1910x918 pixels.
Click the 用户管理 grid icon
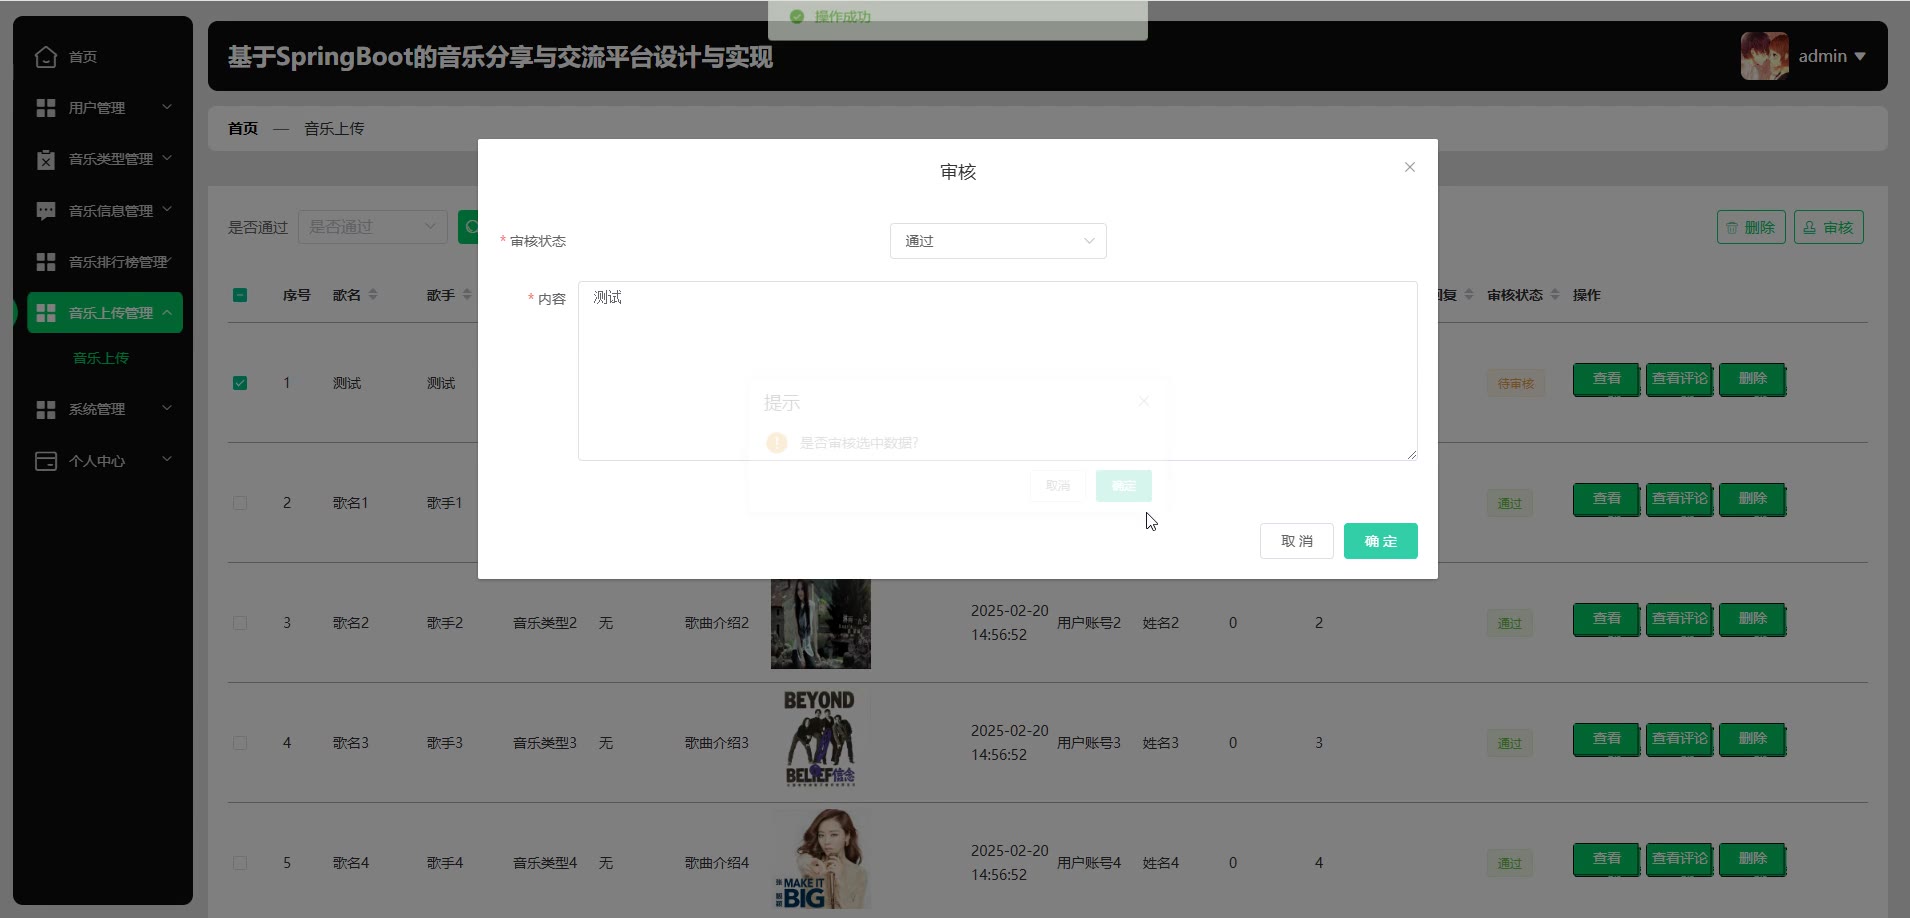[46, 108]
